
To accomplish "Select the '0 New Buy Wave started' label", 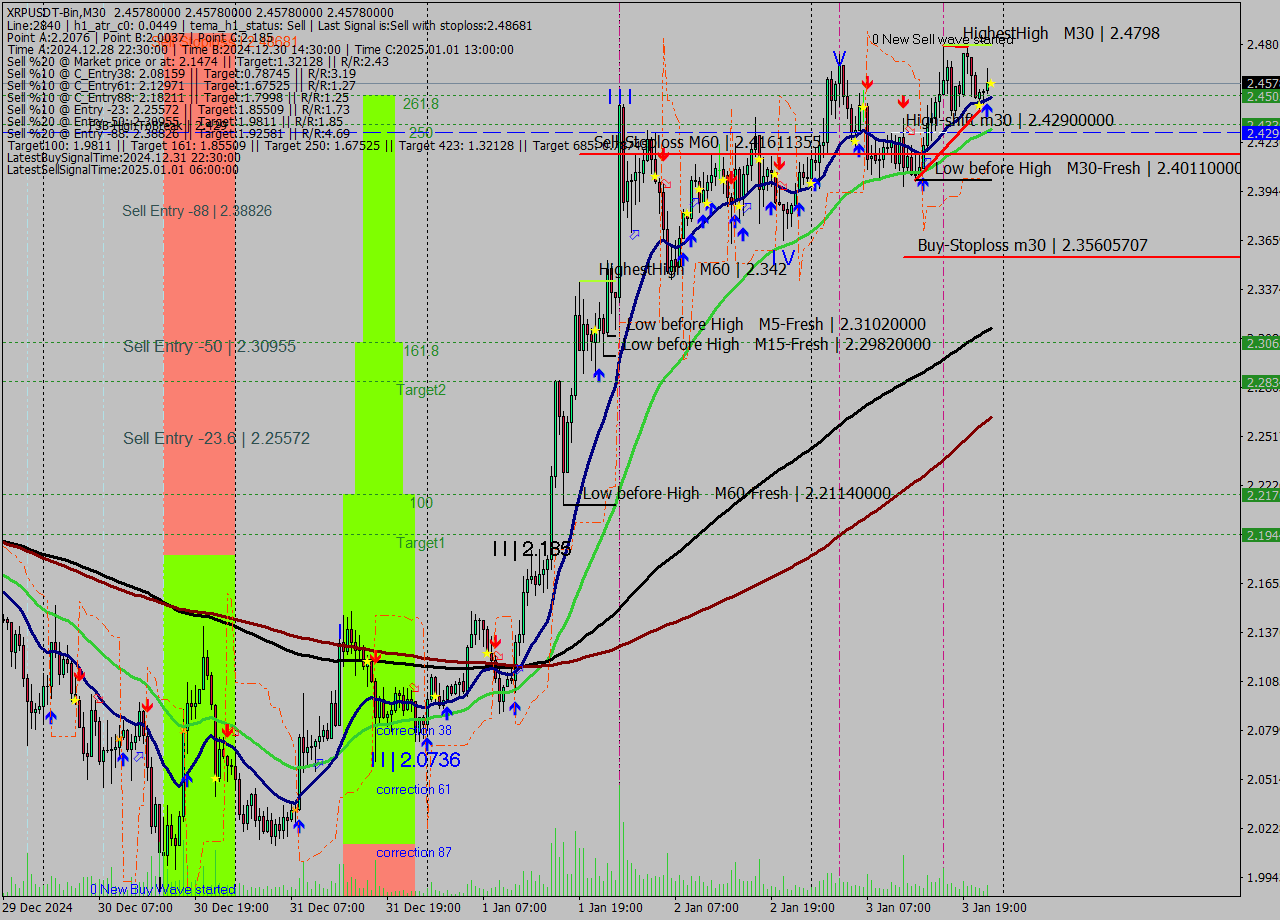I will click(162, 889).
